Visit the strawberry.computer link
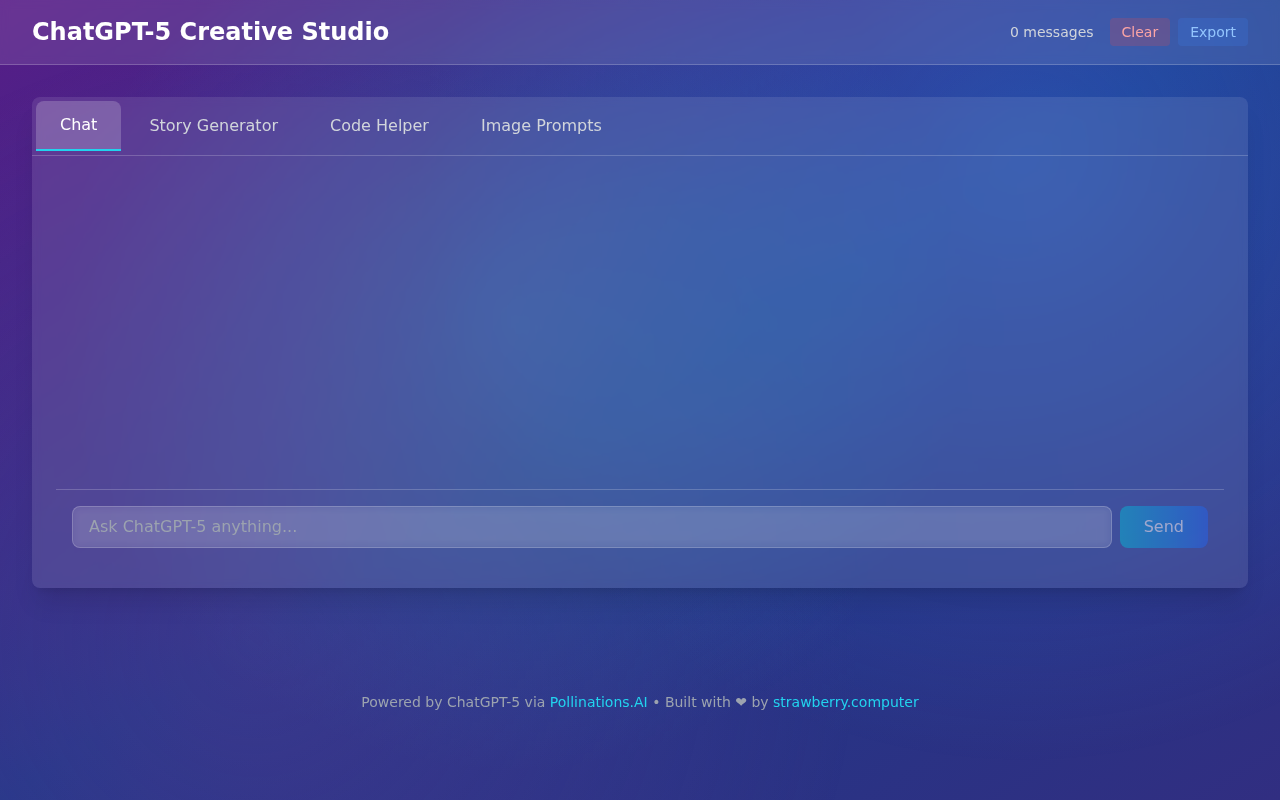 tap(845, 702)
